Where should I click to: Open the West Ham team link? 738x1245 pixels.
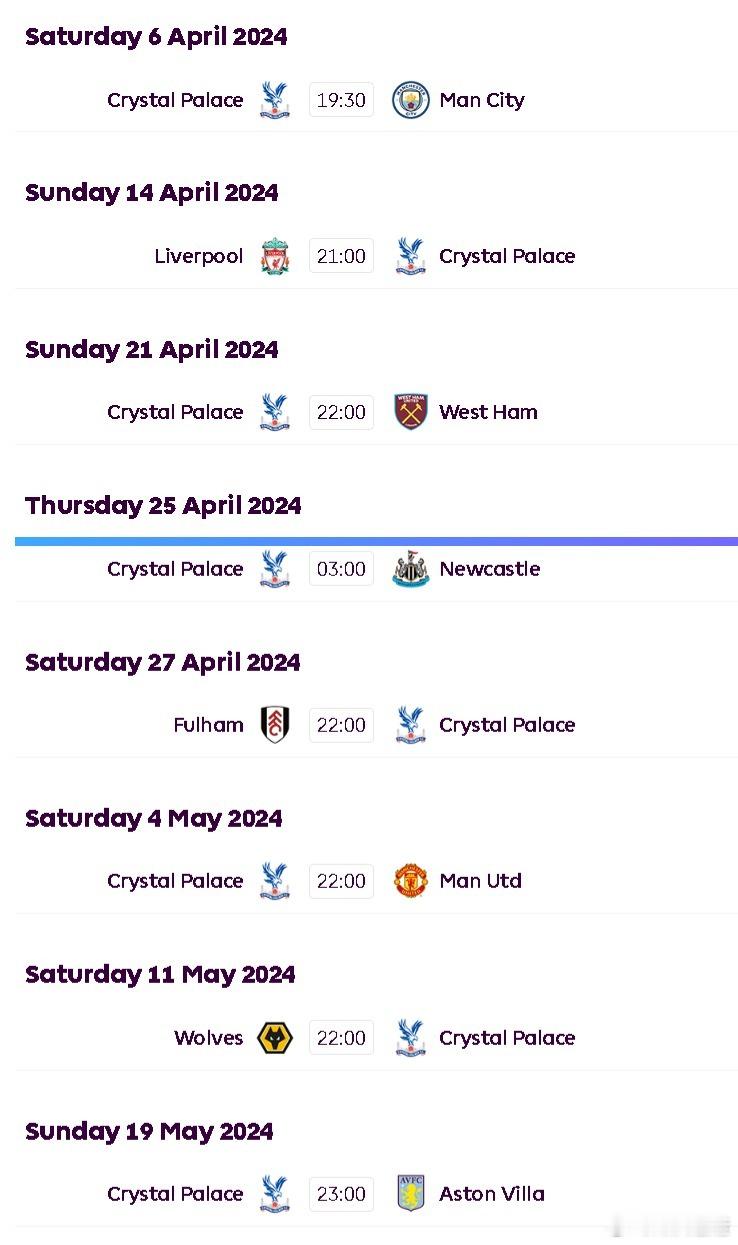click(488, 412)
